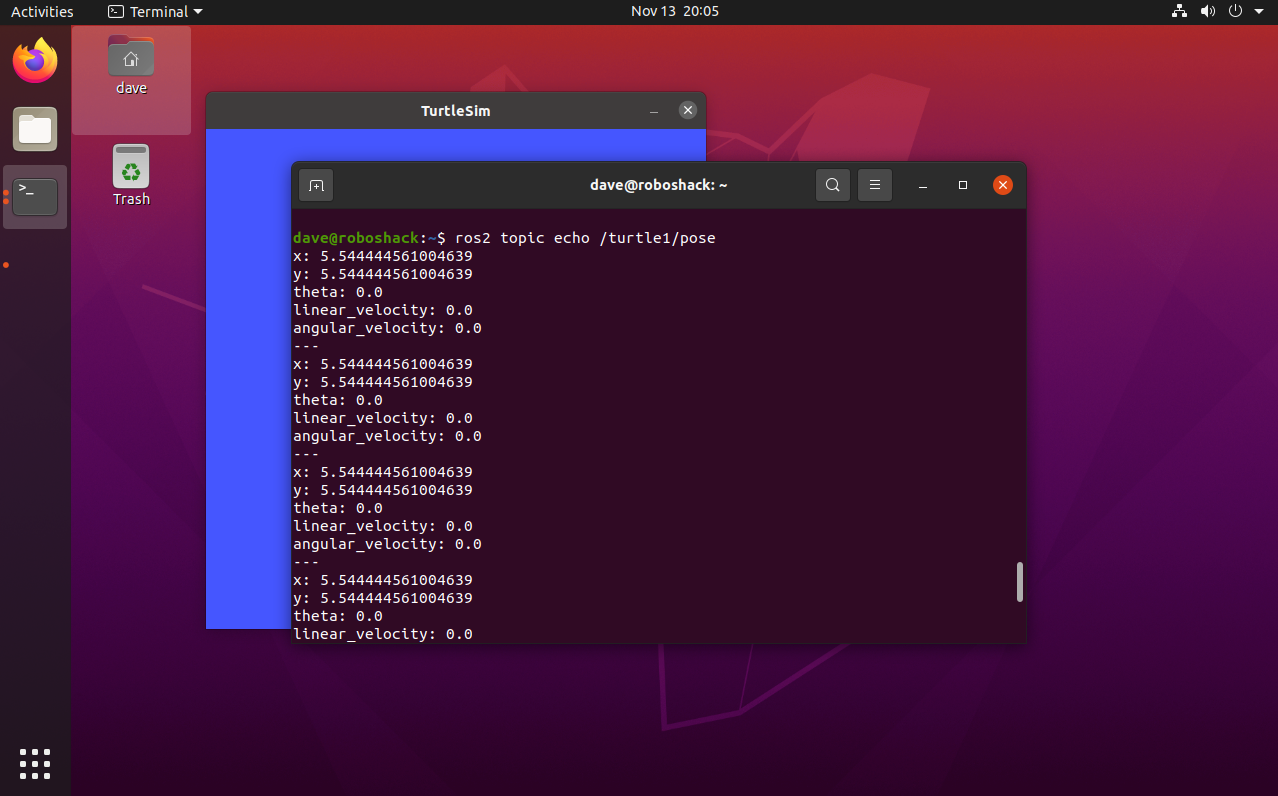
Task: Open the clock calendar panel
Action: pyautogui.click(x=674, y=11)
